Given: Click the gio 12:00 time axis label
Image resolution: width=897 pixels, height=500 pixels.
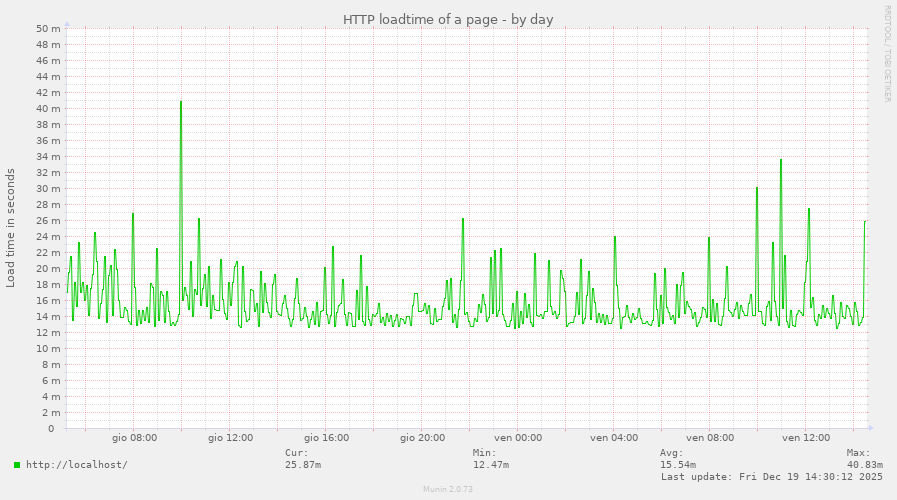Looking at the screenshot, I should coord(231,438).
